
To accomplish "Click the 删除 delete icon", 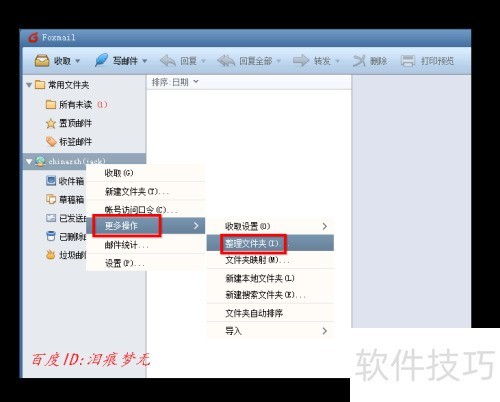I will click(x=359, y=61).
